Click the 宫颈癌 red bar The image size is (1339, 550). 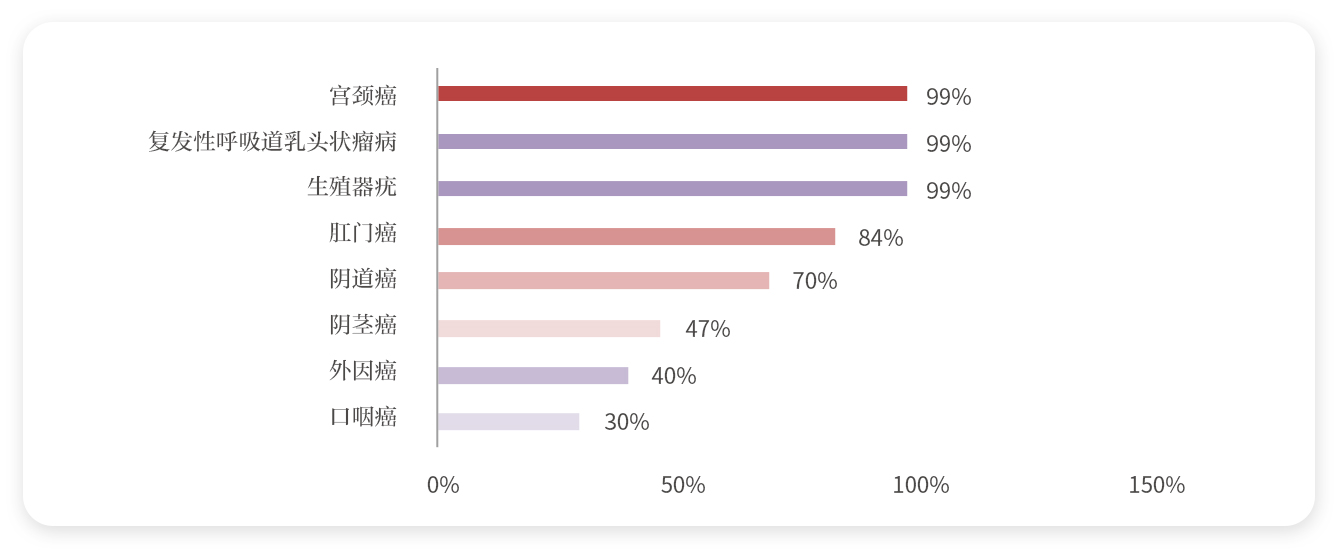(x=672, y=94)
